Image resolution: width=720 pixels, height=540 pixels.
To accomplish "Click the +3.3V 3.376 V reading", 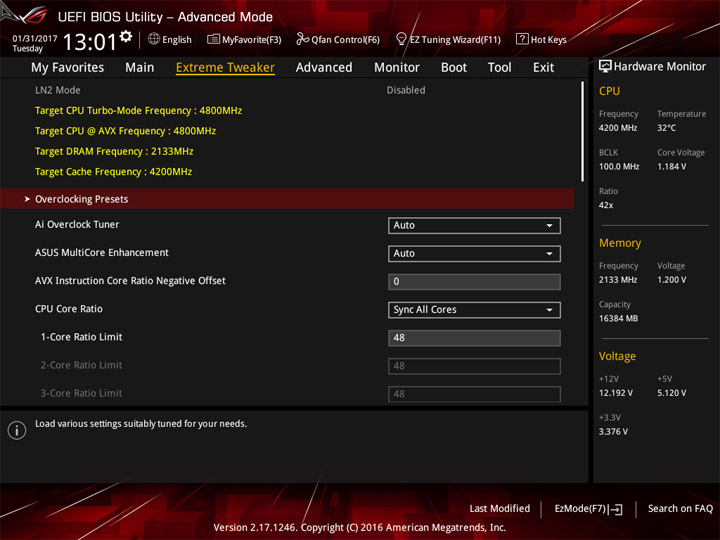I will (613, 432).
